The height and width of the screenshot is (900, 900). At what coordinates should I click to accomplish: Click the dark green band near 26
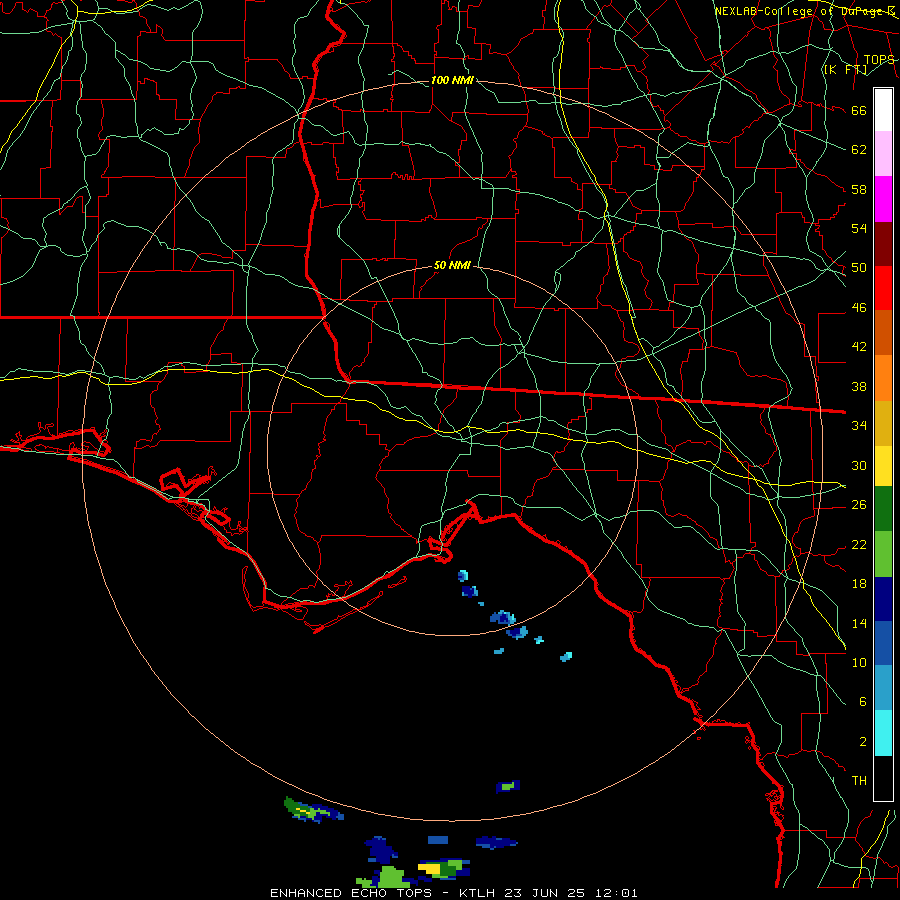tap(883, 509)
